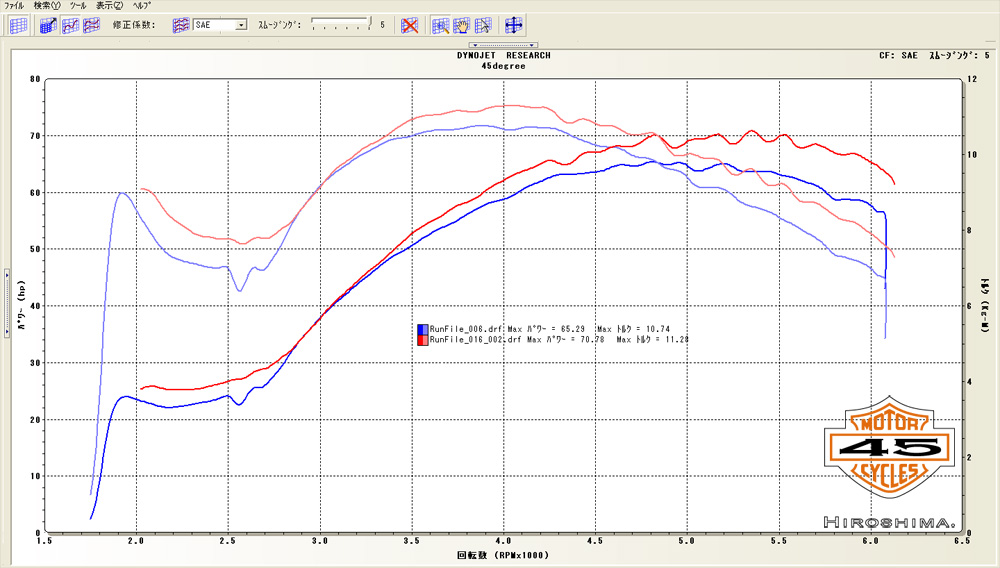Click the graph grid icon at toolbar start

(x=18, y=25)
